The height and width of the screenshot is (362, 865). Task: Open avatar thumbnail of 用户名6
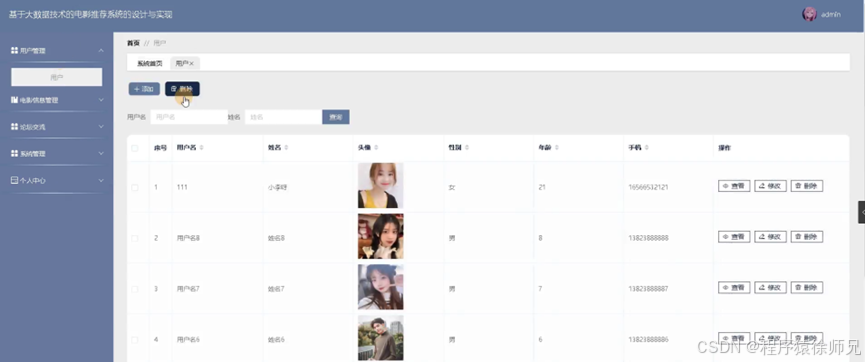(380, 338)
